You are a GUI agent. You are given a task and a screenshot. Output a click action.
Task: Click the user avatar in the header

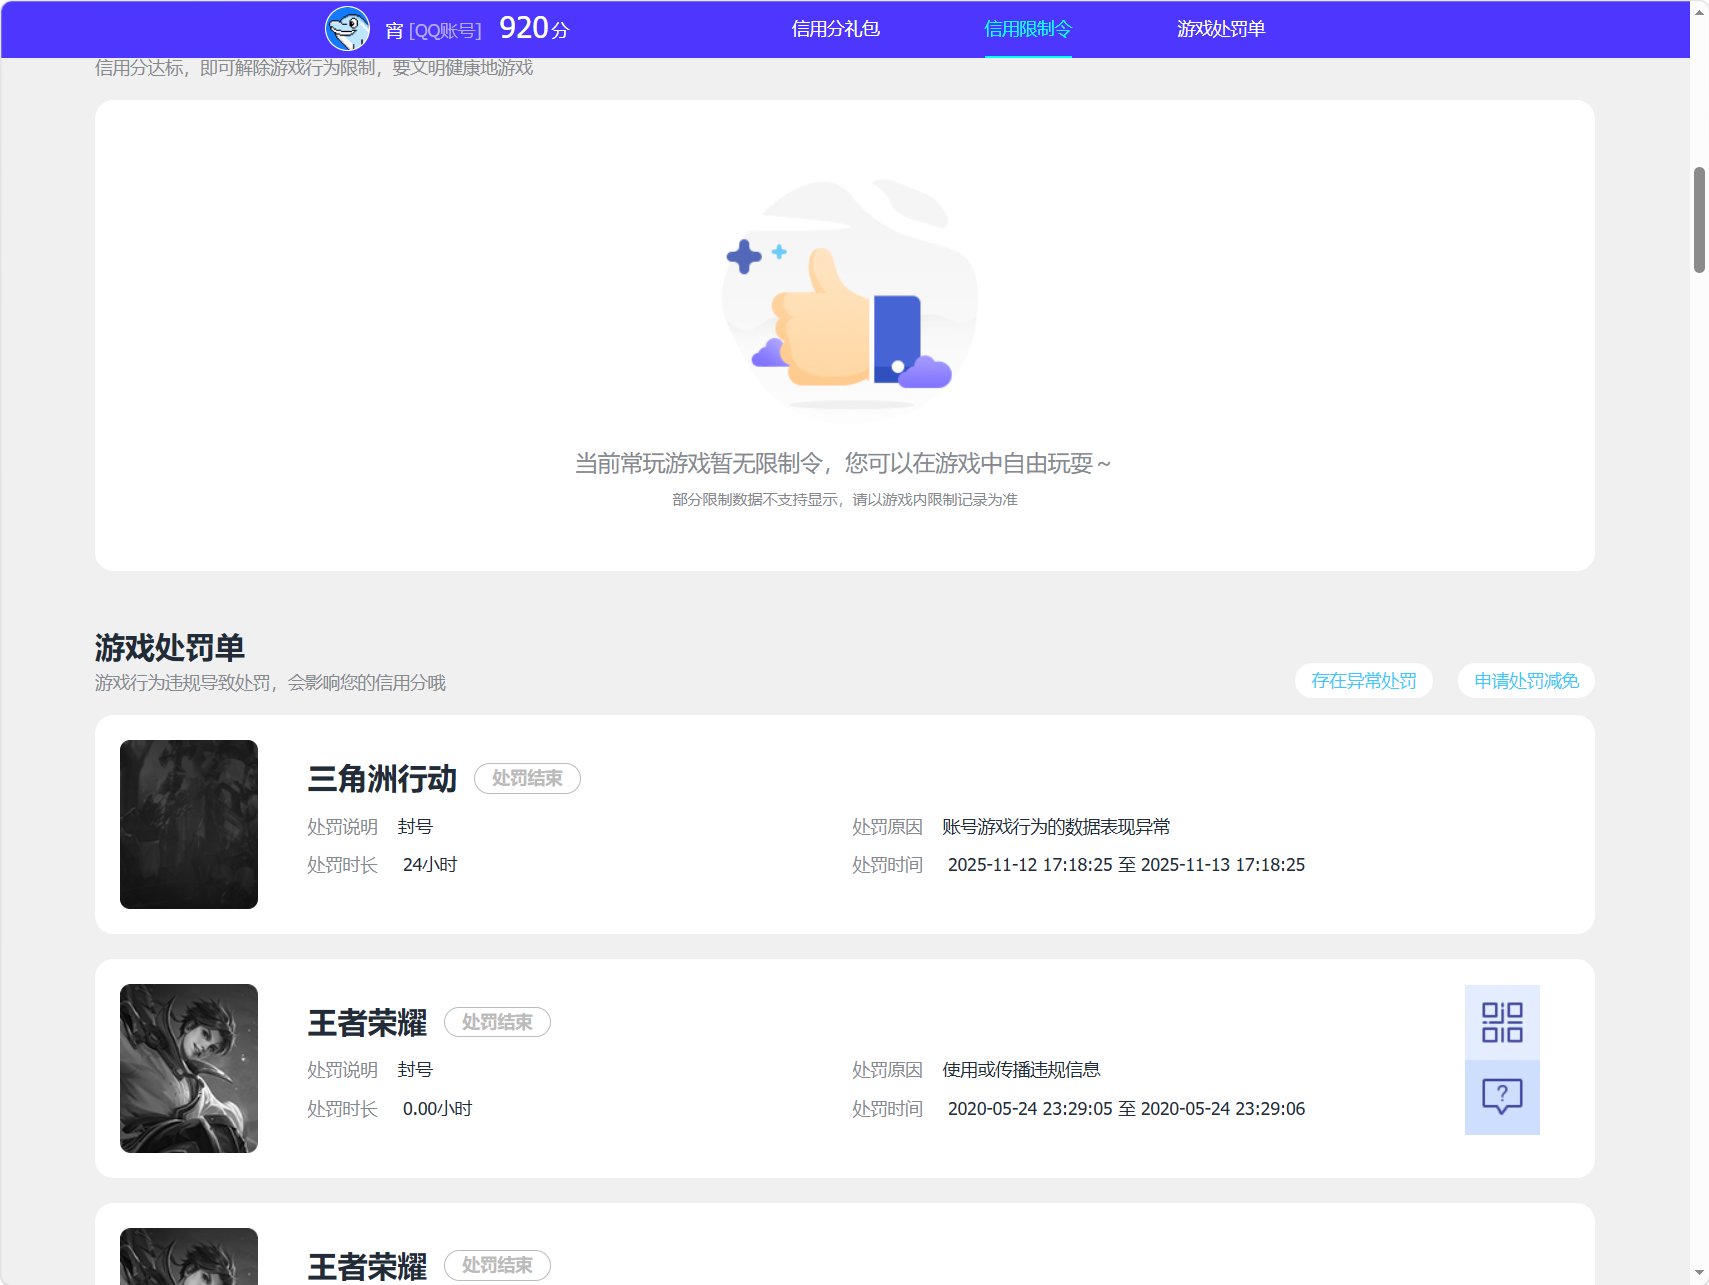[x=347, y=29]
